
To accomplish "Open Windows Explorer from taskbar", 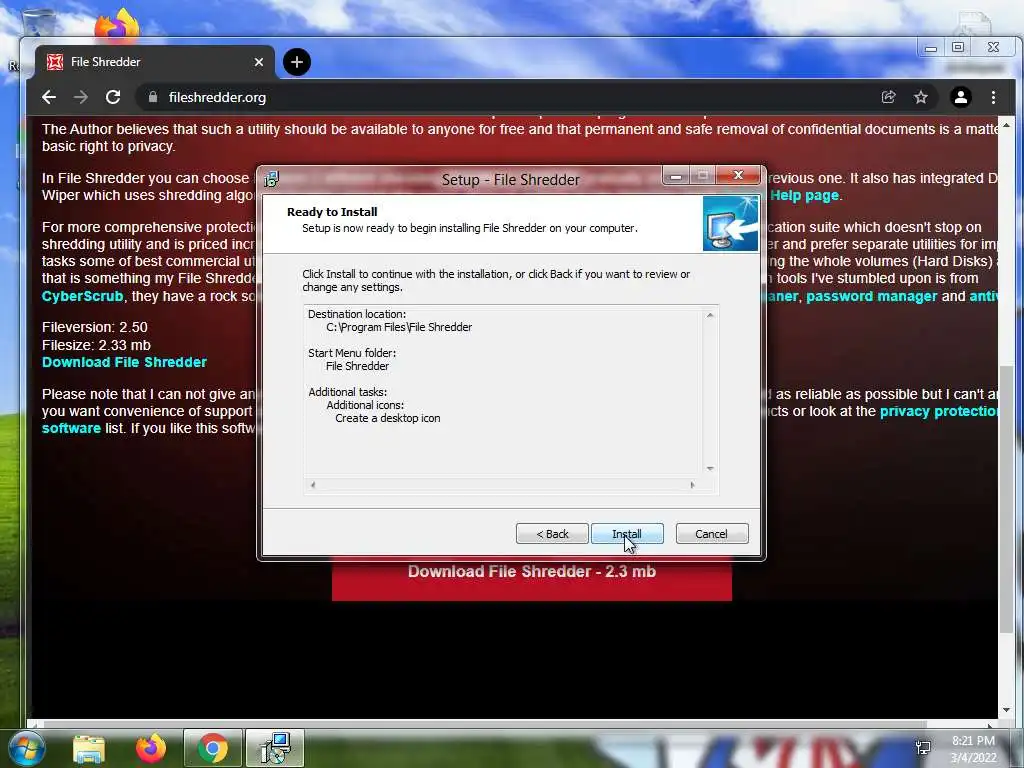I will [x=89, y=748].
